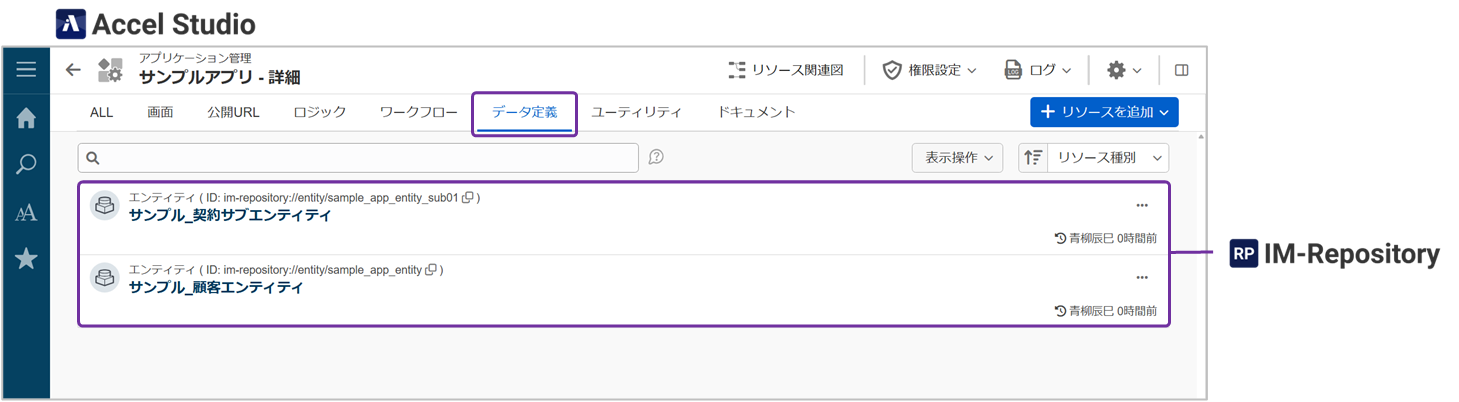Click the back arrow beside application title

coord(73,70)
